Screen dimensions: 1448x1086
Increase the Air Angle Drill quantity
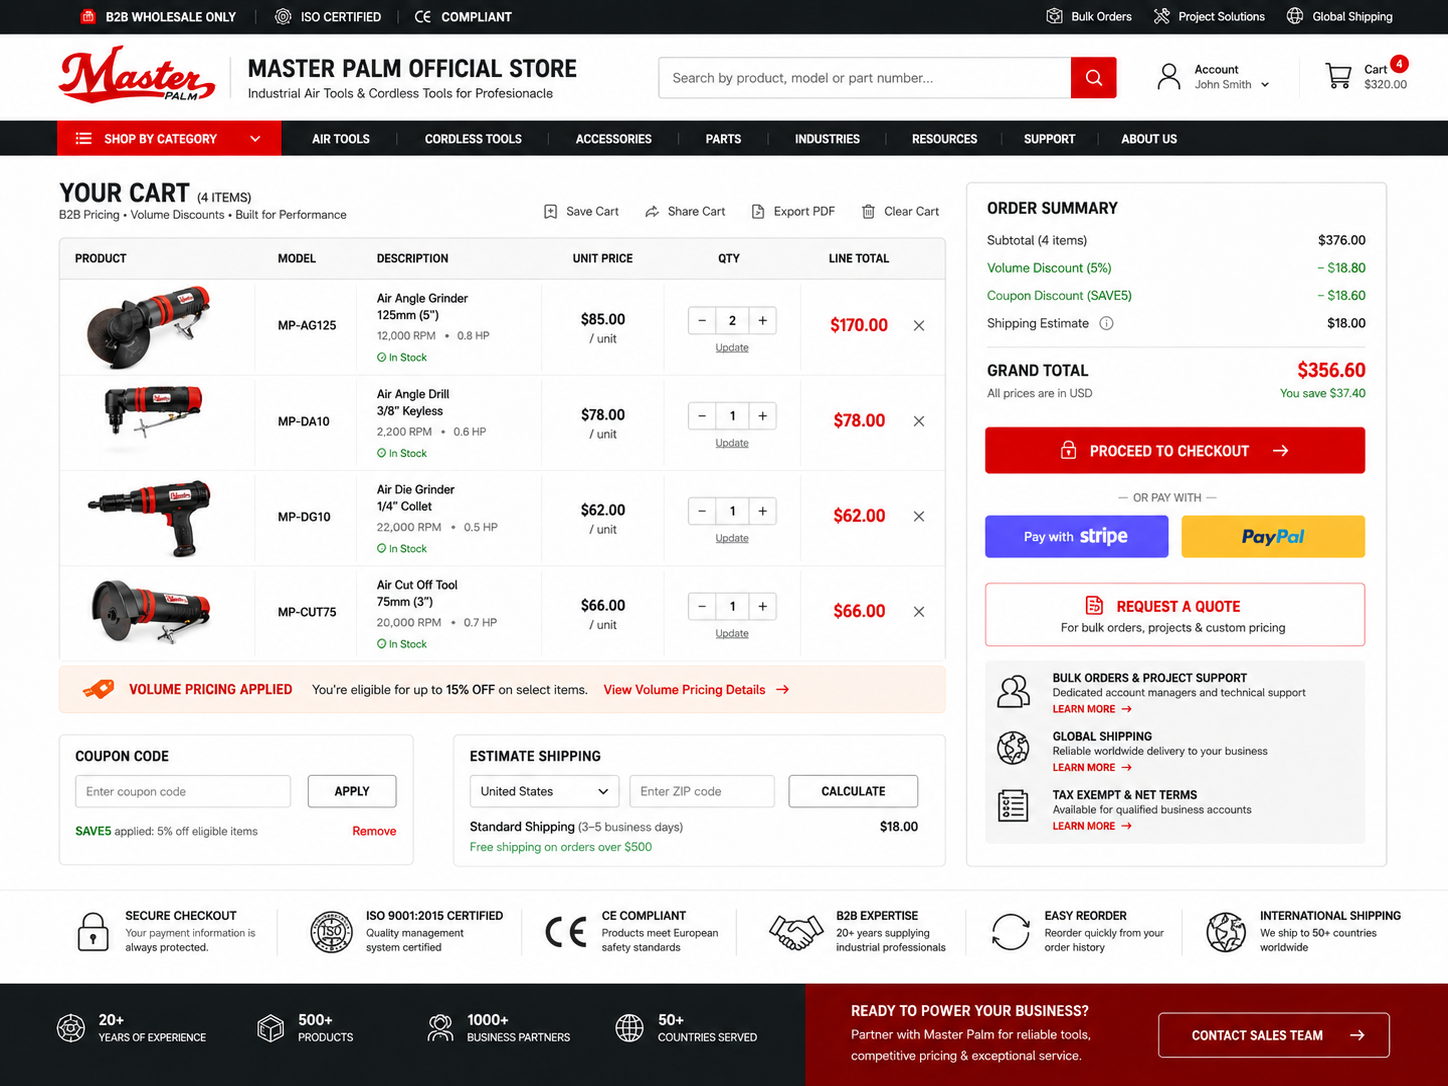pyautogui.click(x=762, y=416)
